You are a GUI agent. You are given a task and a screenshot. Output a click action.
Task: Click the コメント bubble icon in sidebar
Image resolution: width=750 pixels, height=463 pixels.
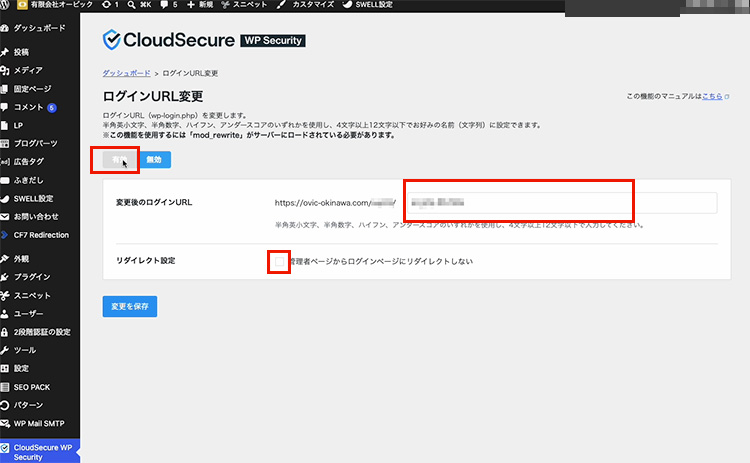[5, 107]
